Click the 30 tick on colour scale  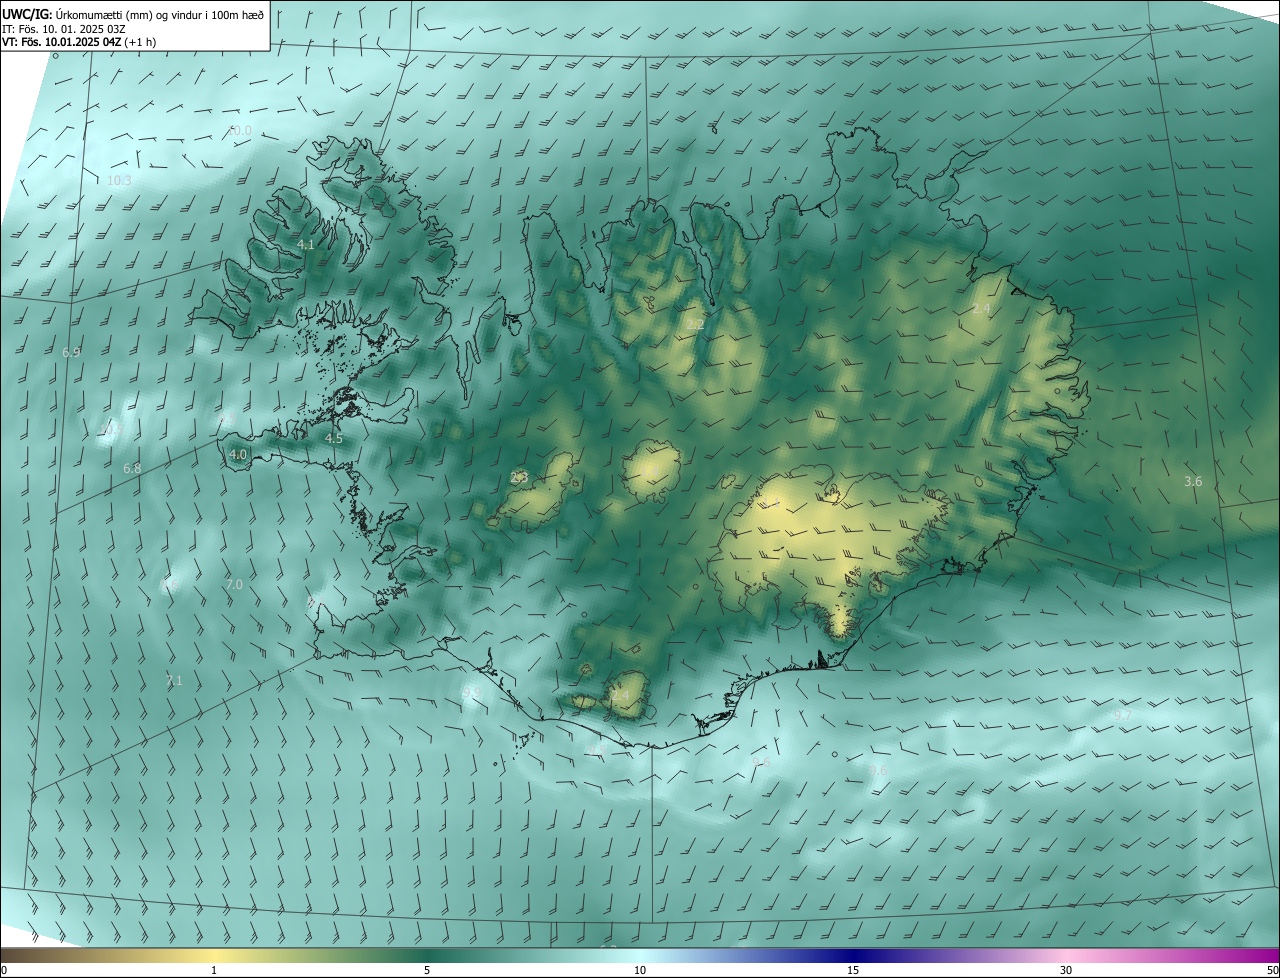point(1066,970)
